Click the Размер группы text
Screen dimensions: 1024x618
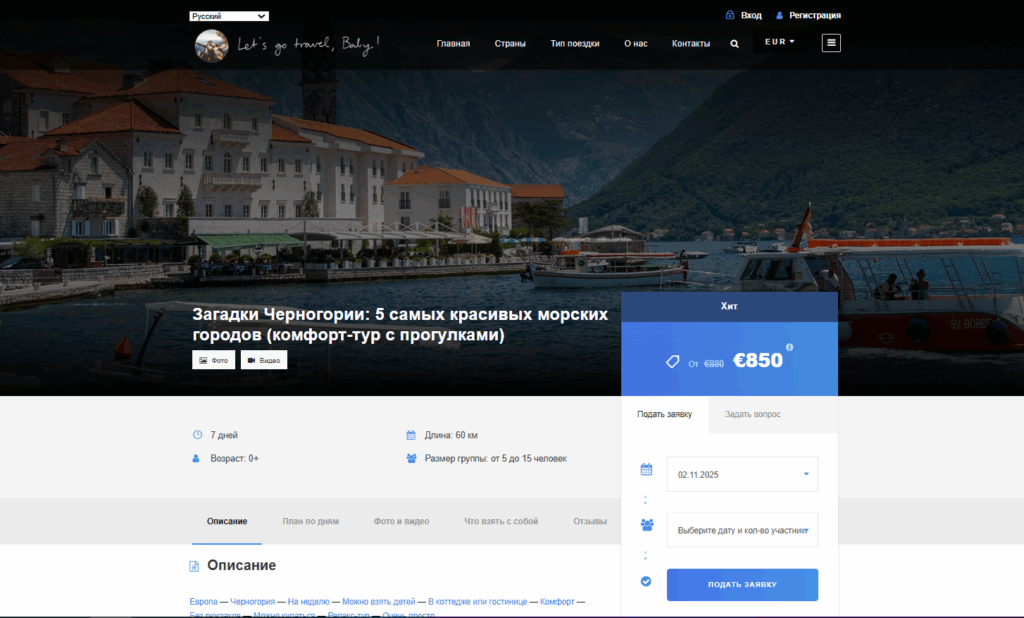[496, 459]
